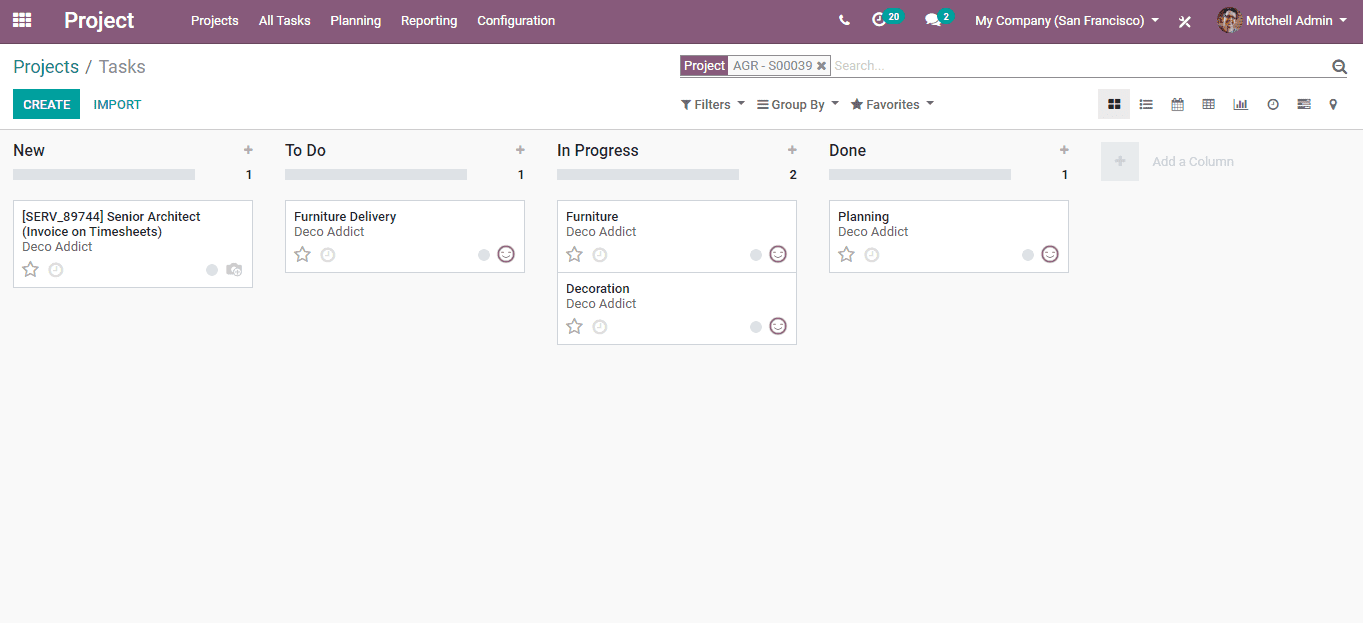Image resolution: width=1363 pixels, height=623 pixels.
Task: Click the Done column progress bar
Action: 920,174
